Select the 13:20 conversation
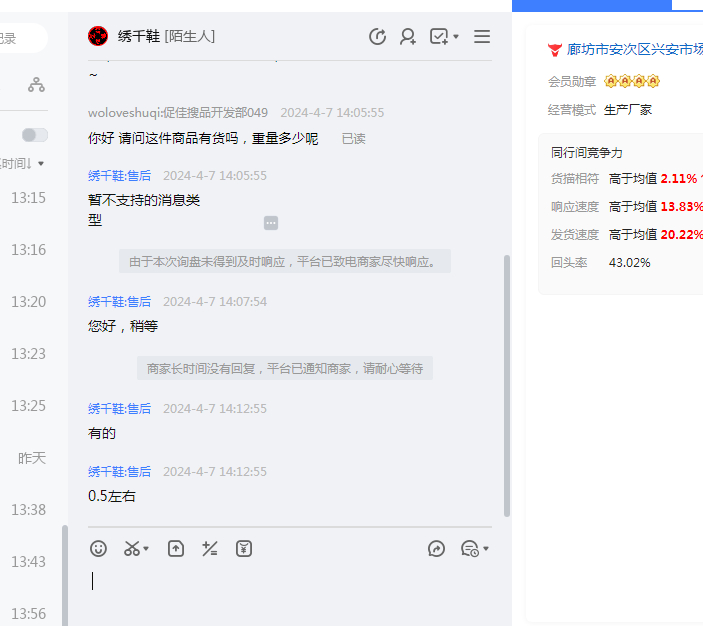 pyautogui.click(x=28, y=302)
